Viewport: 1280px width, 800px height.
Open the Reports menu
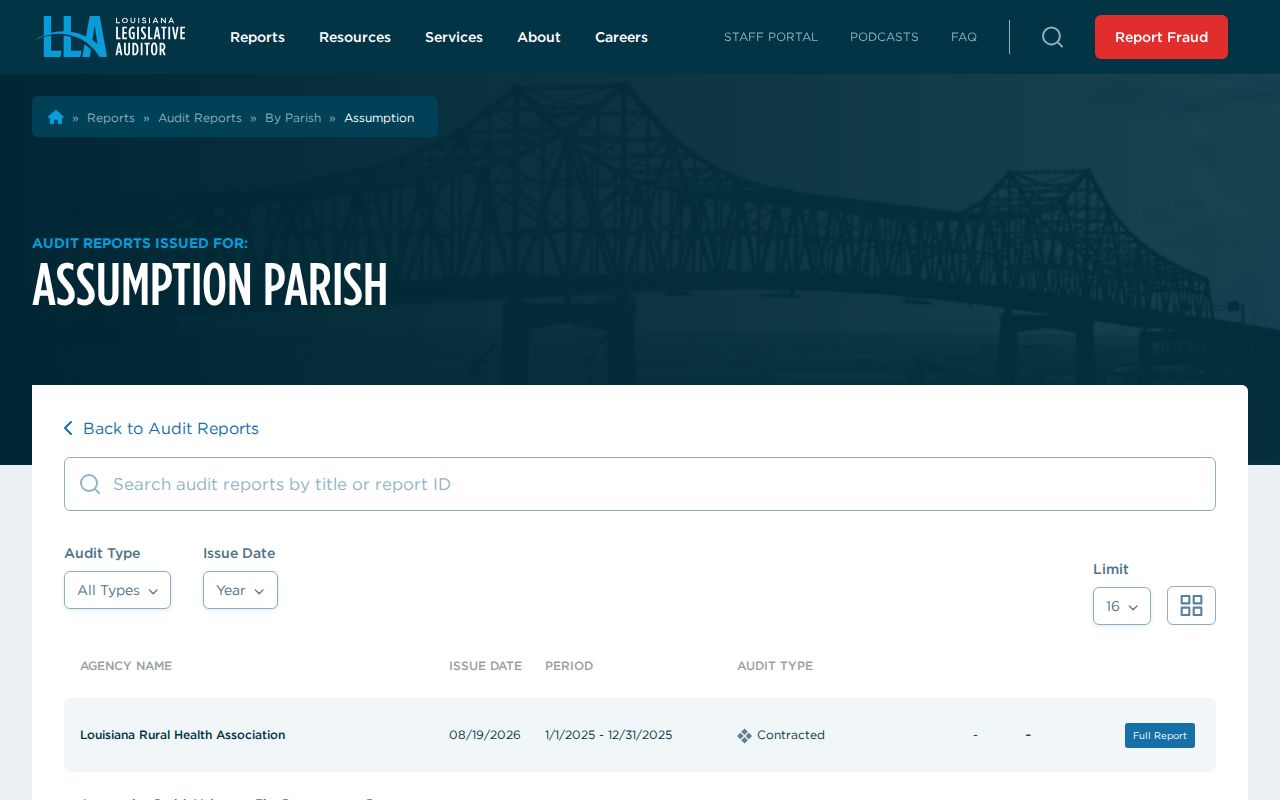(257, 37)
